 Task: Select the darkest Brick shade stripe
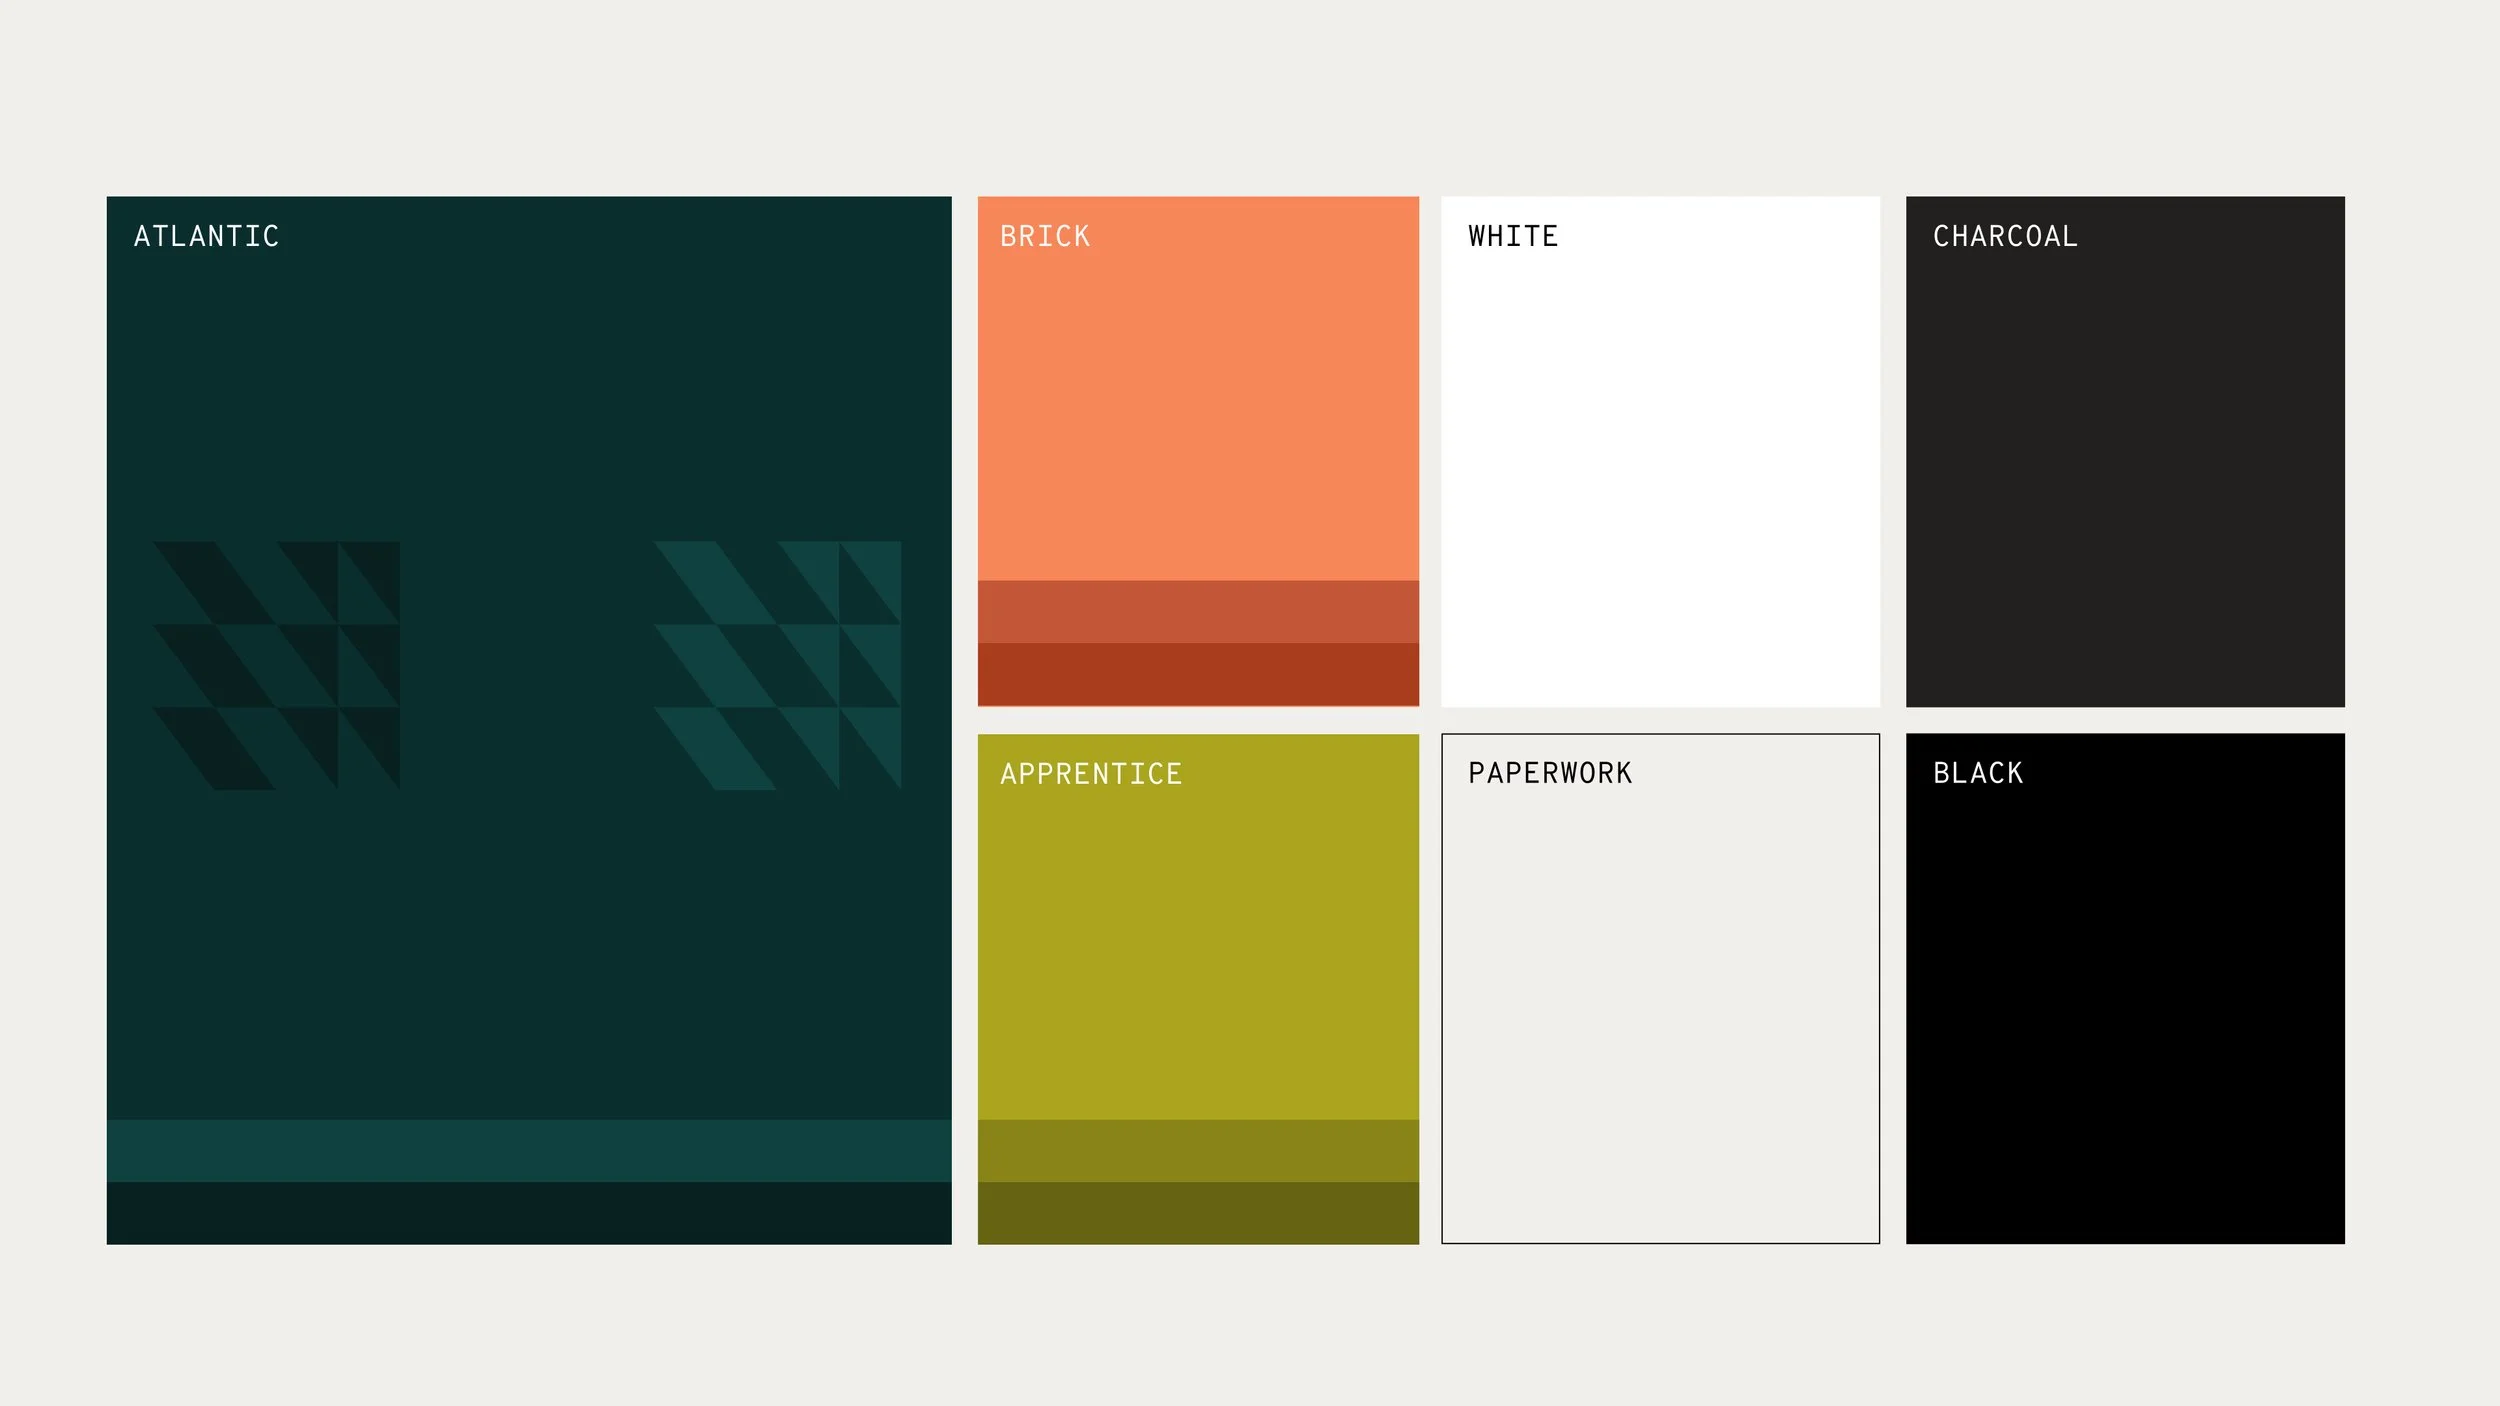(1198, 675)
